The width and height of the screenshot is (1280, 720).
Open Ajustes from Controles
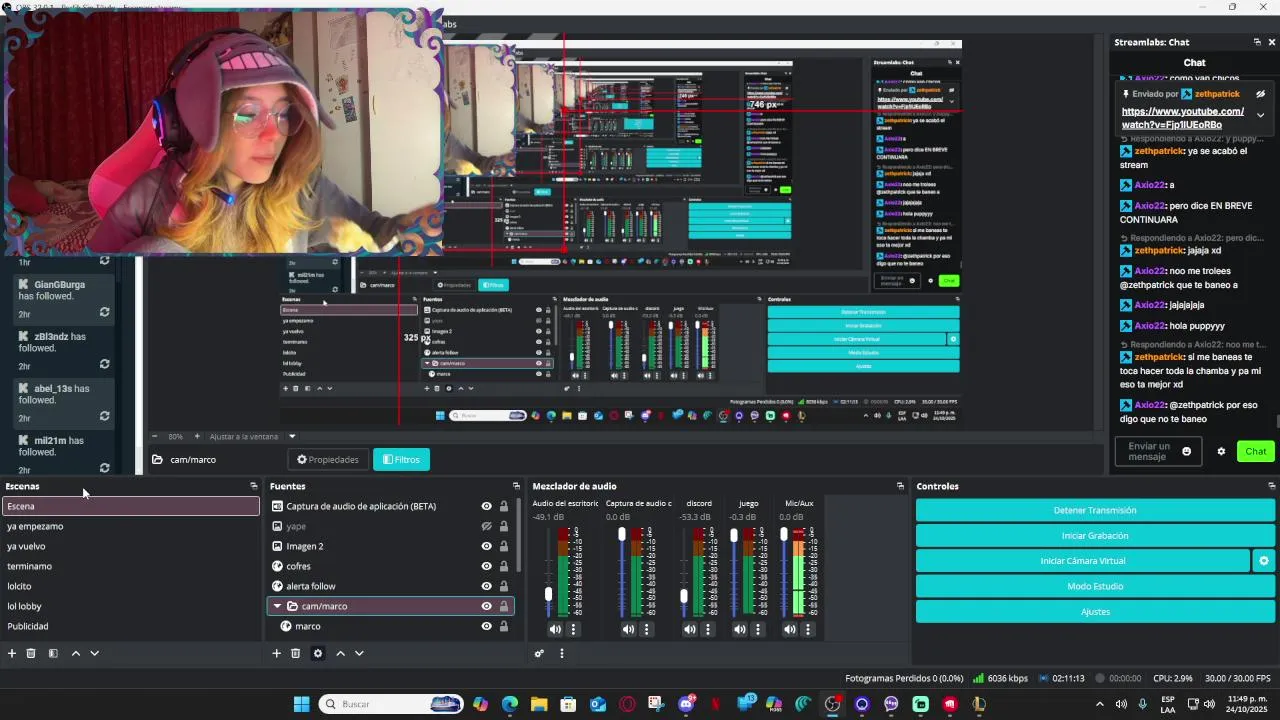[x=1095, y=611]
